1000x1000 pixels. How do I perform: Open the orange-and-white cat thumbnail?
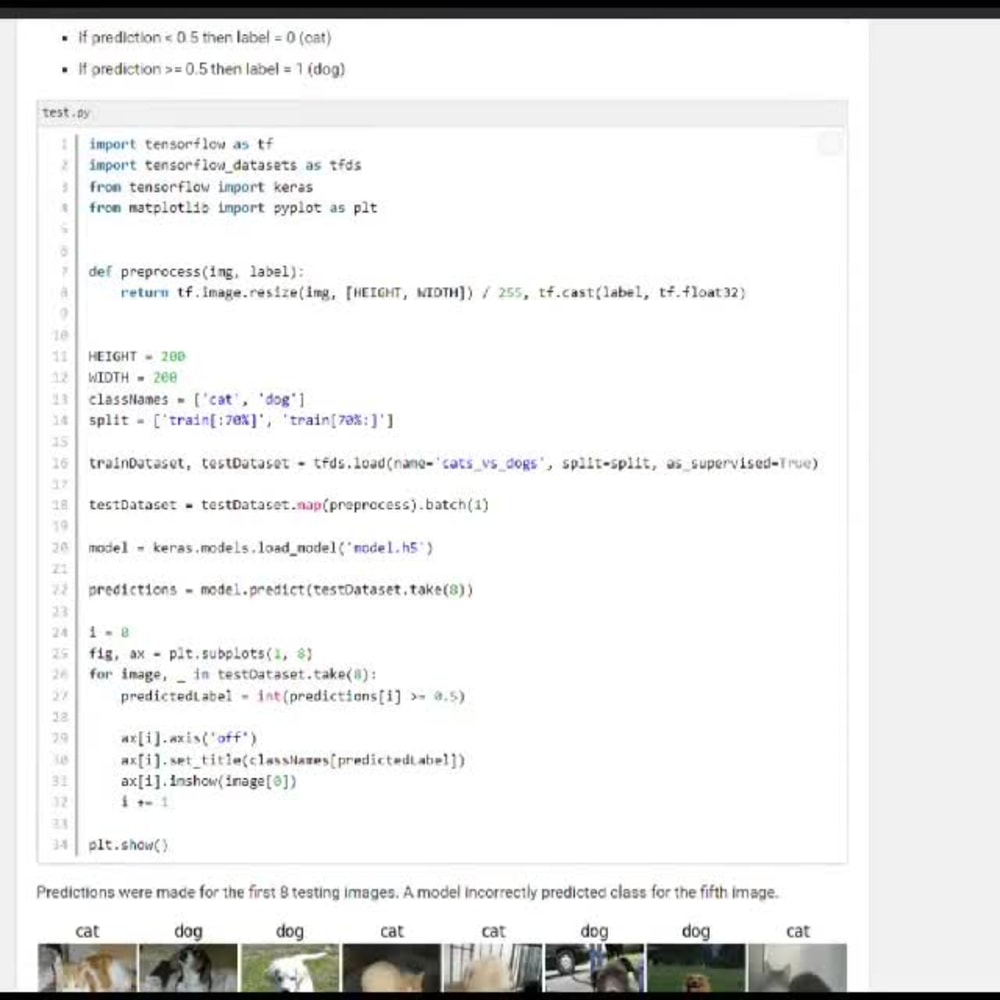click(87, 968)
